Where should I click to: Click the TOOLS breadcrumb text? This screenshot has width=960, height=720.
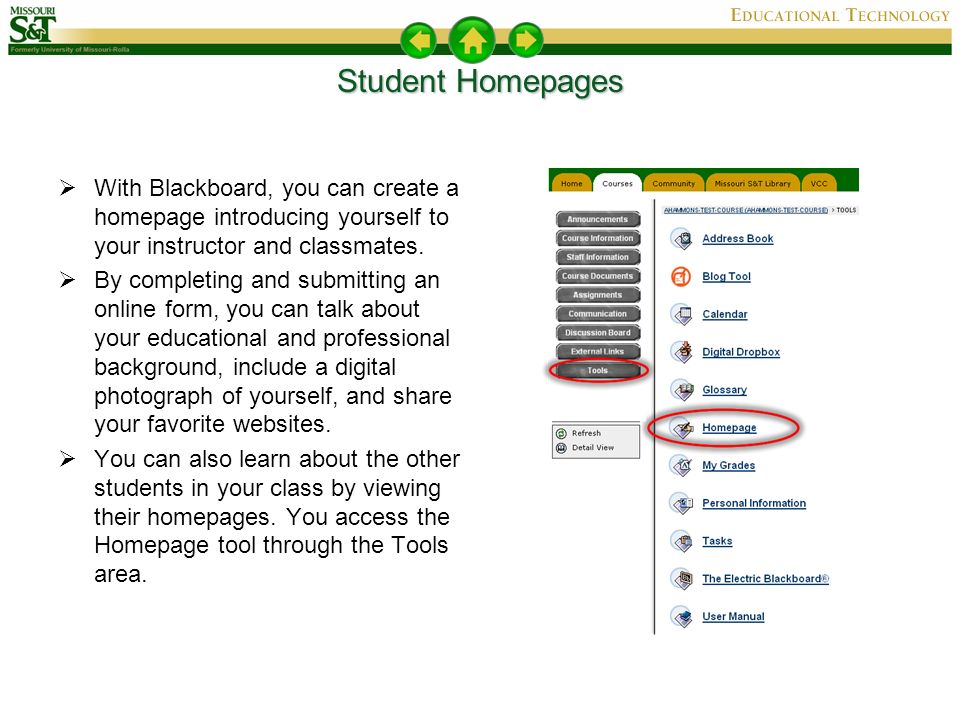click(x=846, y=210)
